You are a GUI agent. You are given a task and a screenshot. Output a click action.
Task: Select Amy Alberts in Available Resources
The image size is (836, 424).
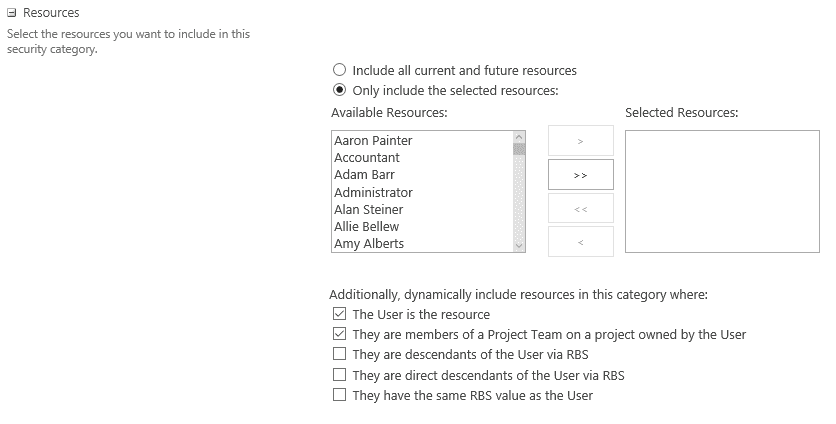coord(369,243)
